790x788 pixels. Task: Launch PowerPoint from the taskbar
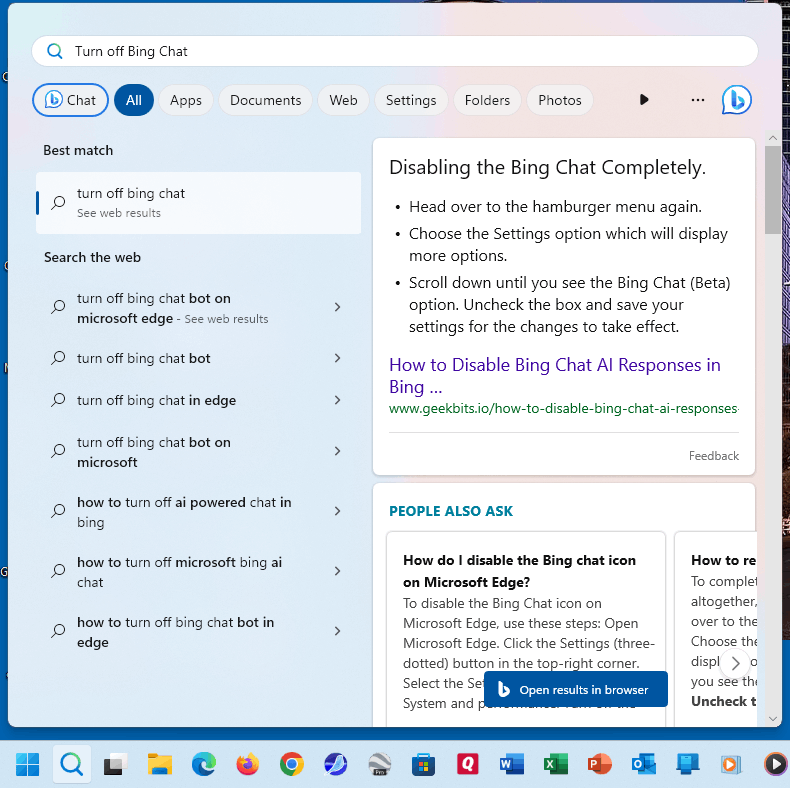[x=600, y=765]
